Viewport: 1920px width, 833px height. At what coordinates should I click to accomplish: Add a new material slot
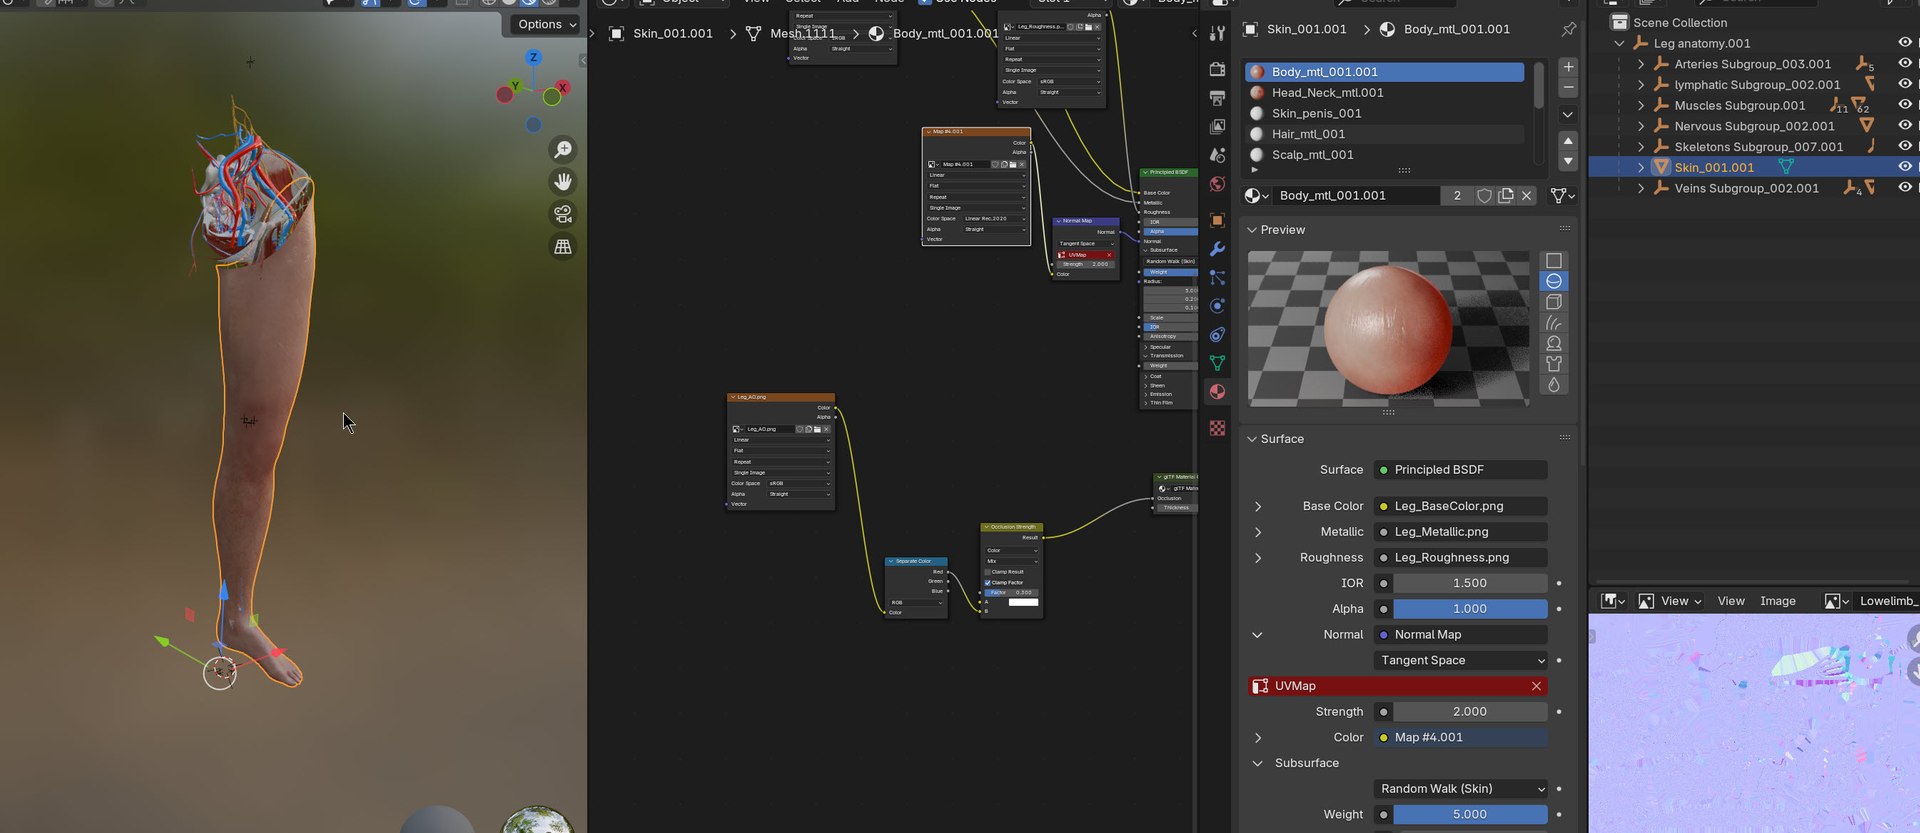(x=1568, y=67)
